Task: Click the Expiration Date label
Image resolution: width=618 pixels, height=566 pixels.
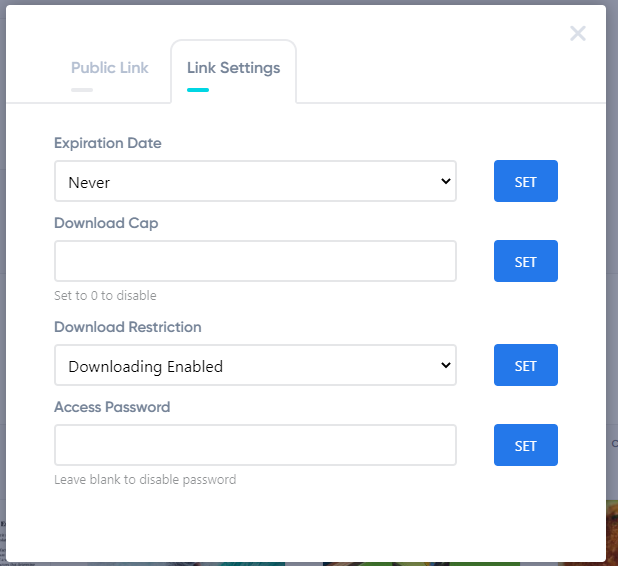Action: pyautogui.click(x=107, y=143)
